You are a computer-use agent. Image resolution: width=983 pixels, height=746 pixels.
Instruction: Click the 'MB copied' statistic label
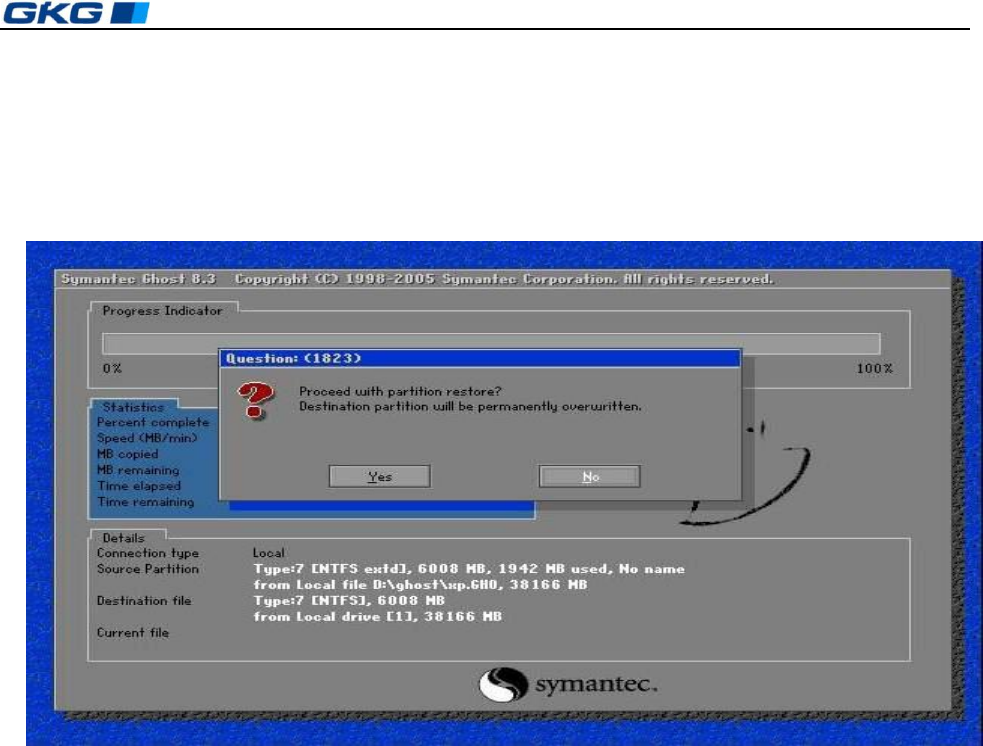point(127,454)
